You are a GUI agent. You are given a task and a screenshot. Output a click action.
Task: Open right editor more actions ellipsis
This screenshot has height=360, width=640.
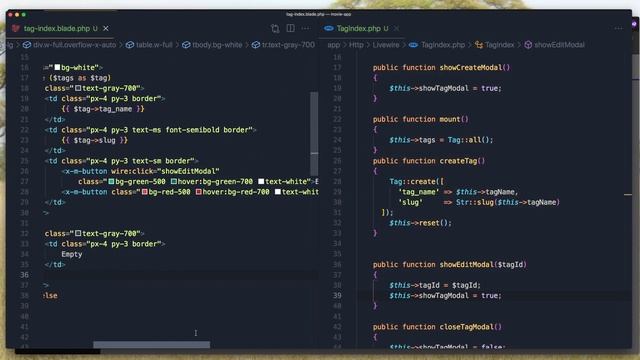click(619, 28)
